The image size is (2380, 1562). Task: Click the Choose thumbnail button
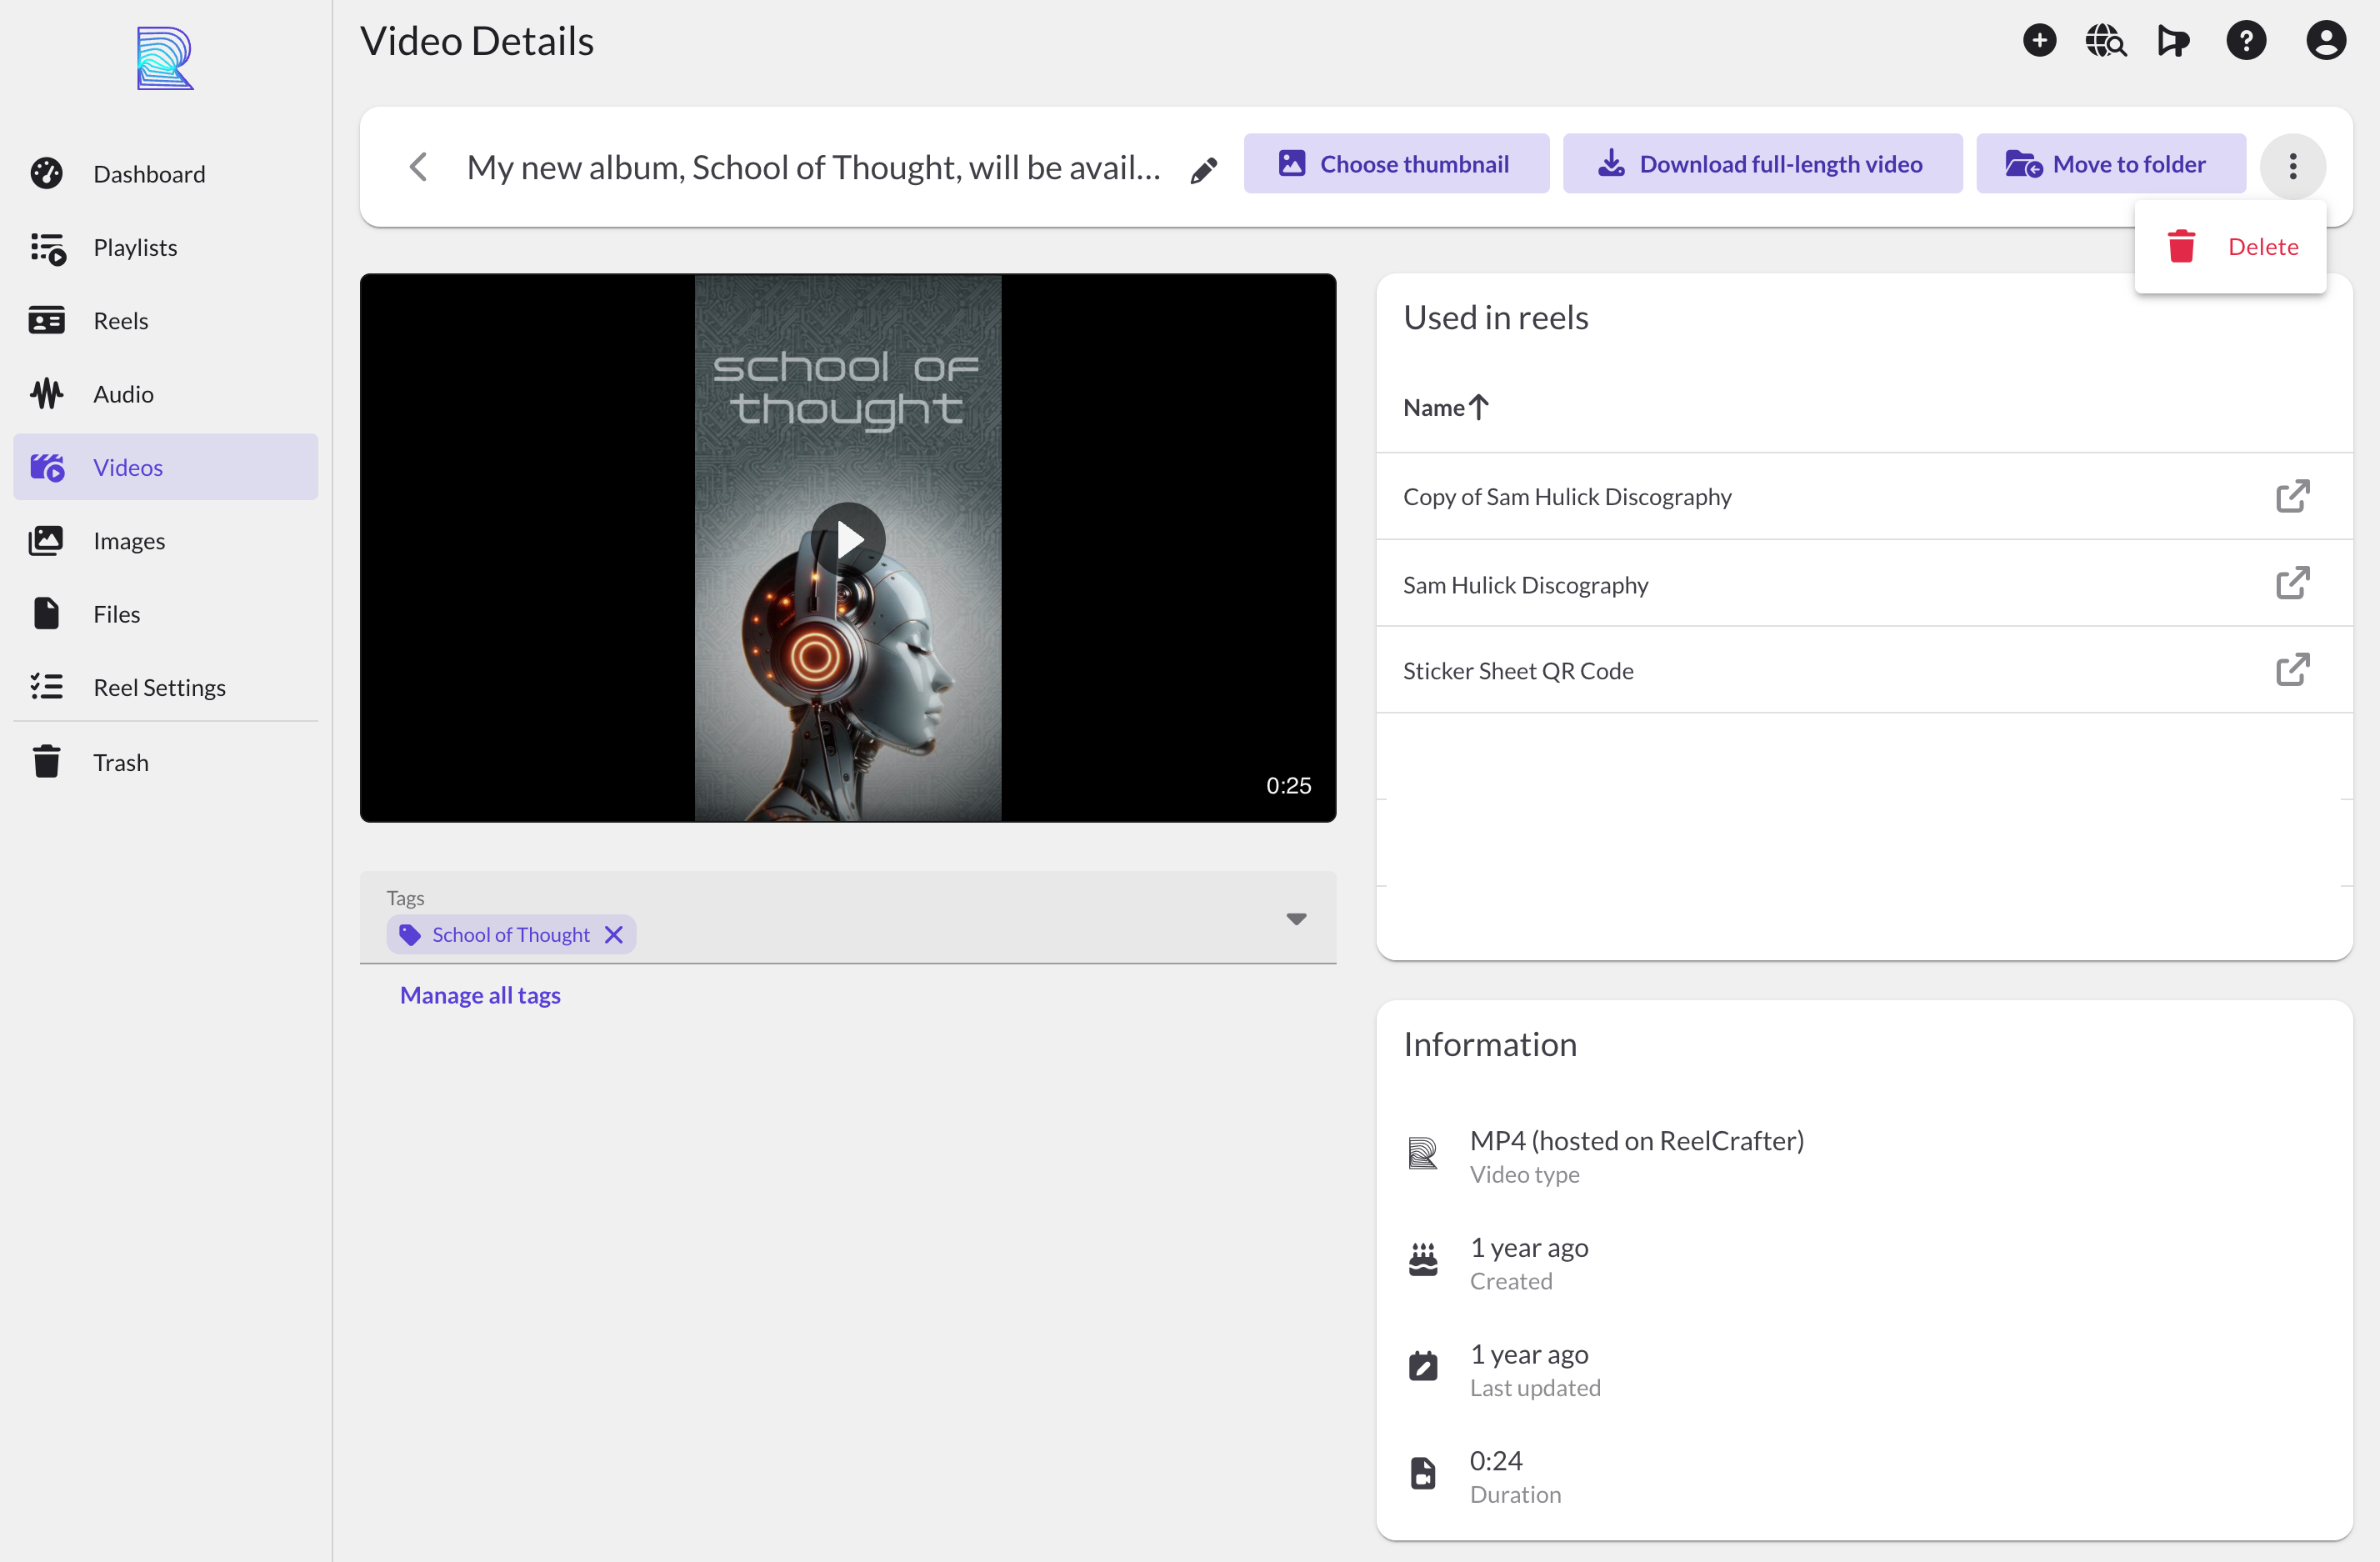(1395, 164)
